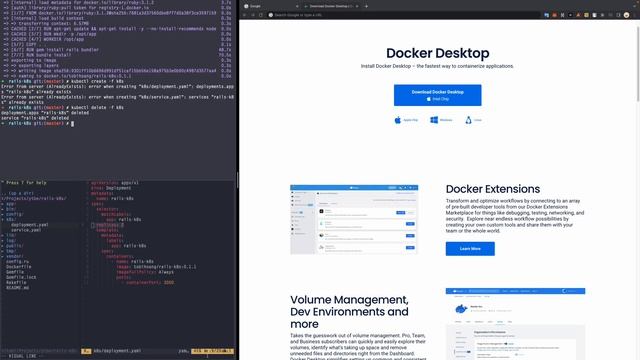This screenshot has height=360, width=640.
Task: Open deployment.yaml in the file tree
Action: click(29, 225)
